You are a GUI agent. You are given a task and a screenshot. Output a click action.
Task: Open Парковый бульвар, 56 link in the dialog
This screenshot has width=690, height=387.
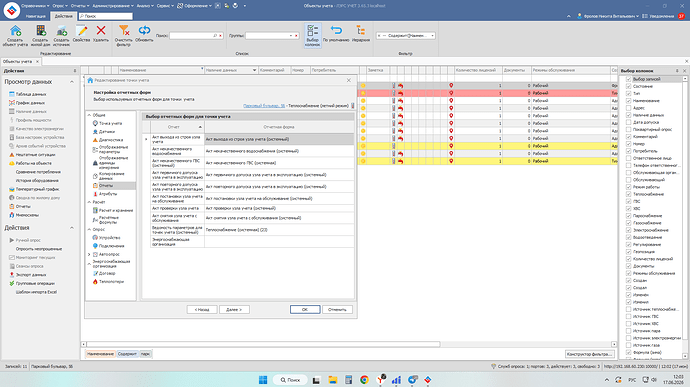[x=264, y=106]
